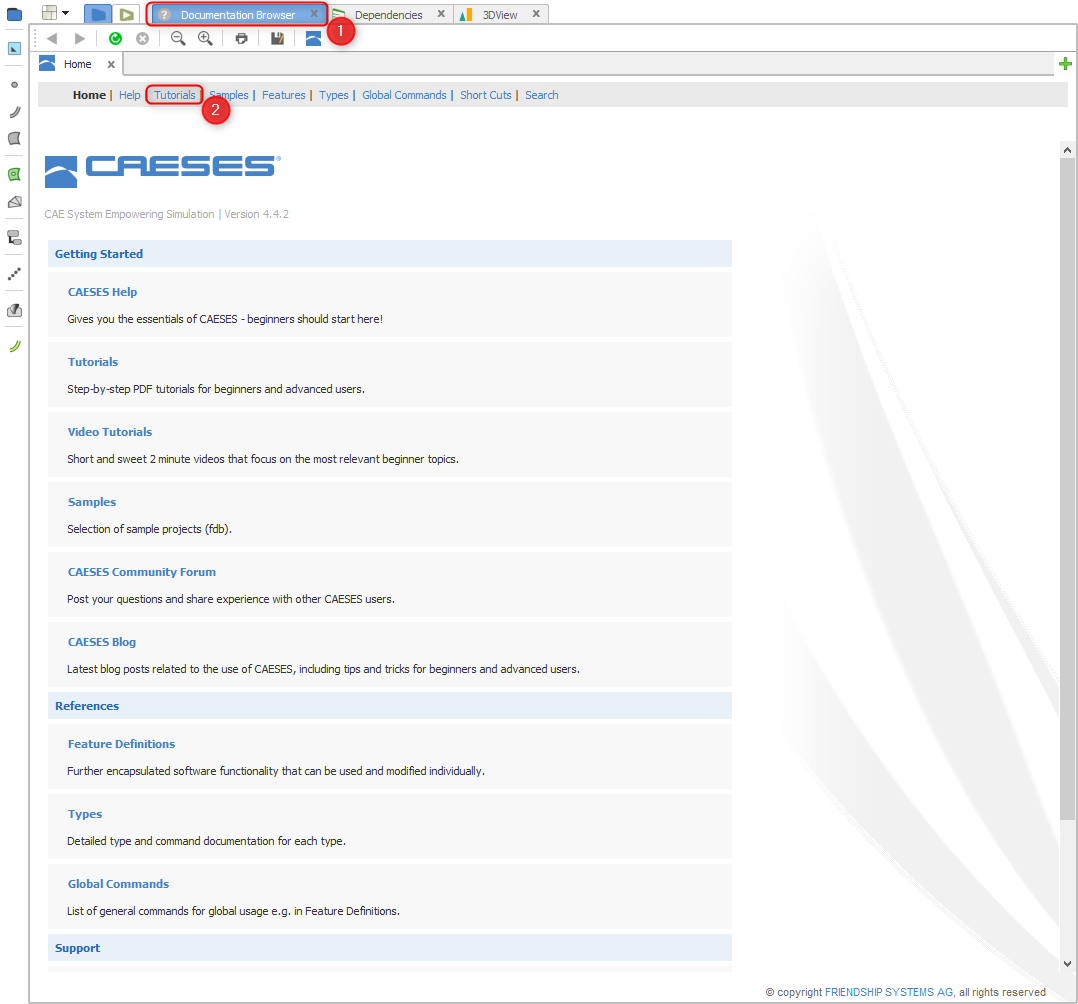Click the scrollbar up arrow
The width and height of the screenshot is (1078, 1004).
pyautogui.click(x=1067, y=149)
